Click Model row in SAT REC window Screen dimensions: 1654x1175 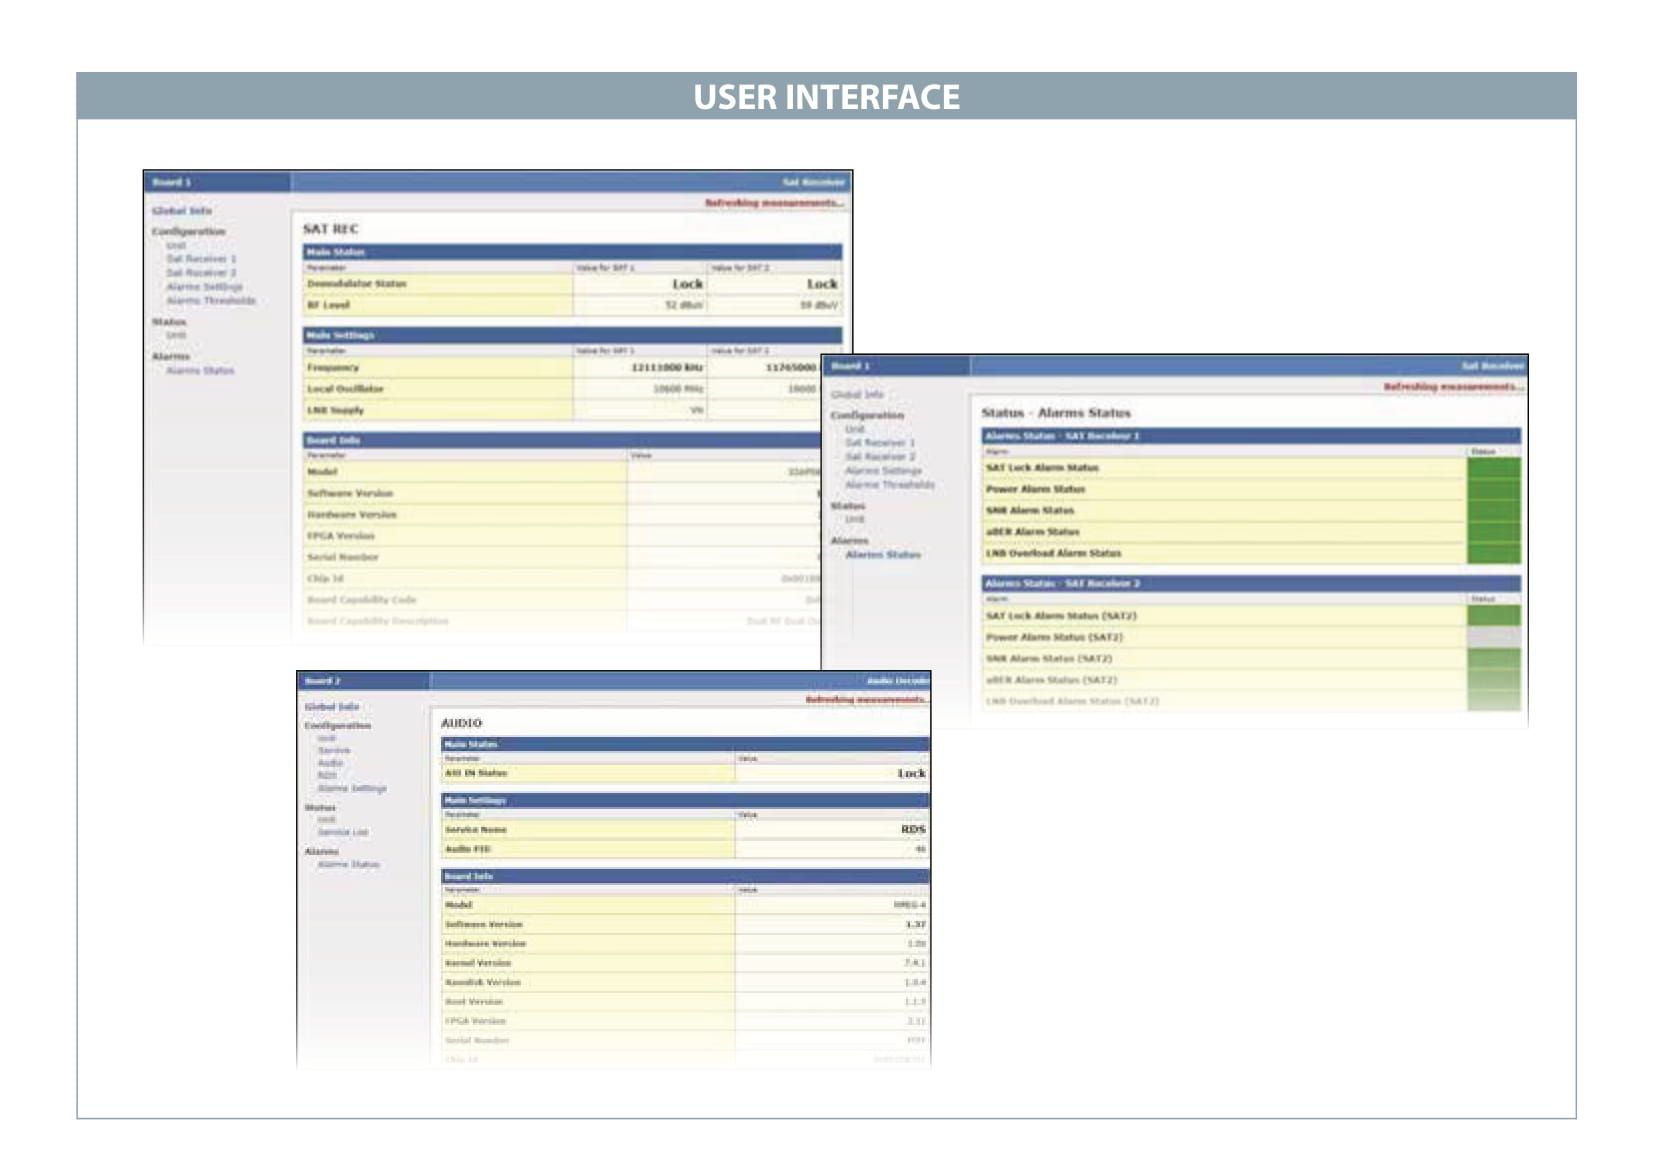tap(562, 472)
